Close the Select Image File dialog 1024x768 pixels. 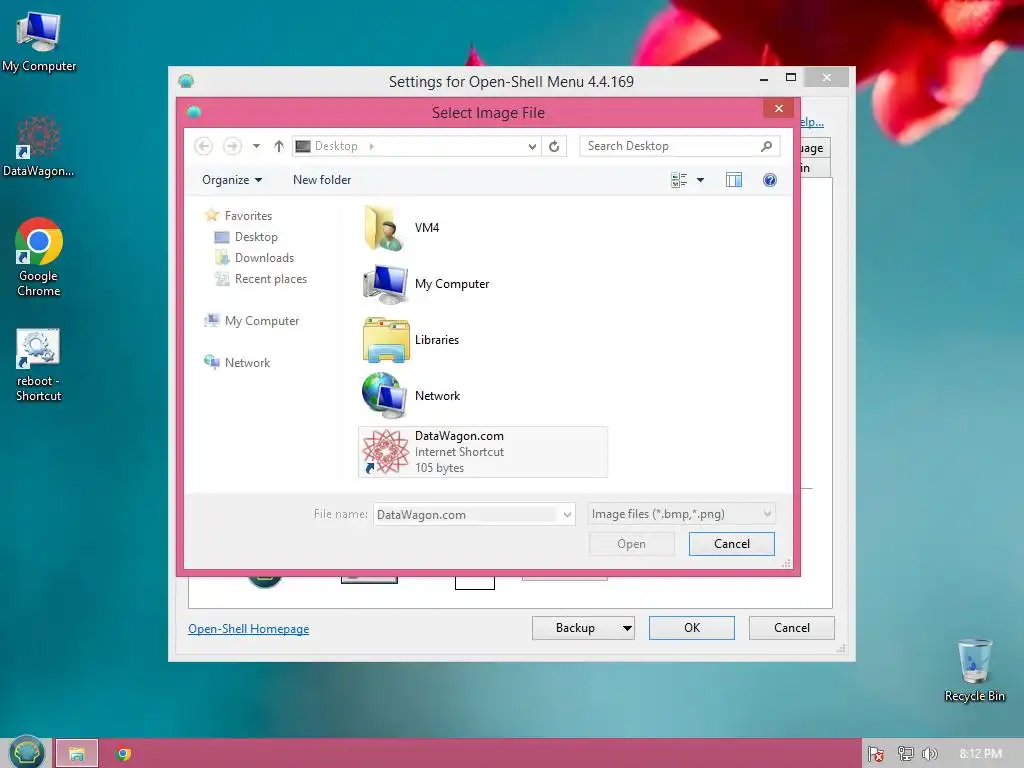[778, 108]
